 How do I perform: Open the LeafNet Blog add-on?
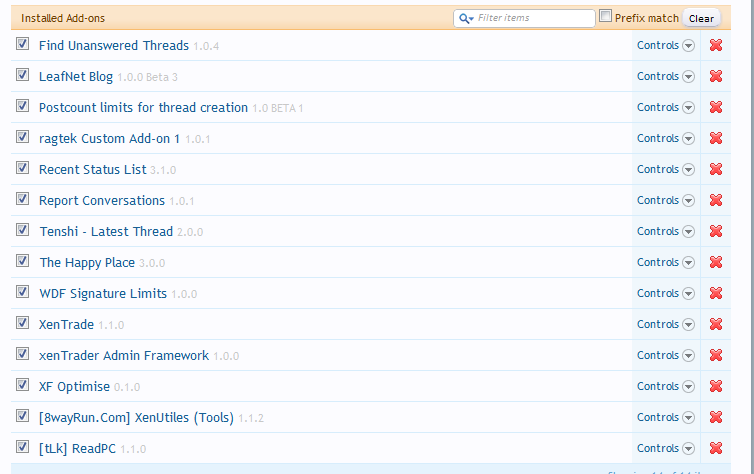[x=75, y=77]
